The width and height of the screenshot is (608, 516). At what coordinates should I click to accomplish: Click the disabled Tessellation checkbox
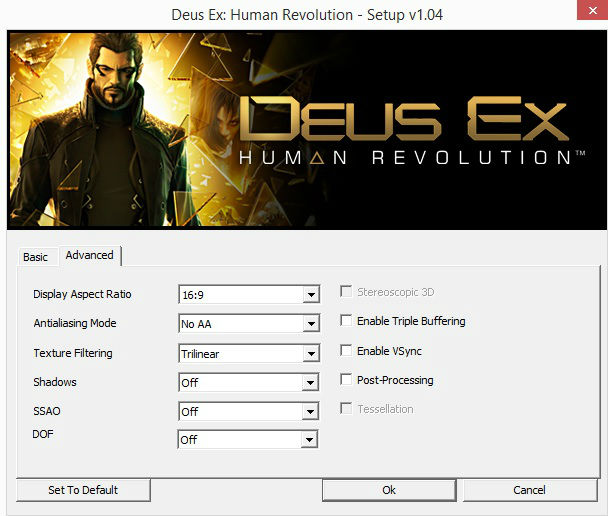click(x=346, y=409)
